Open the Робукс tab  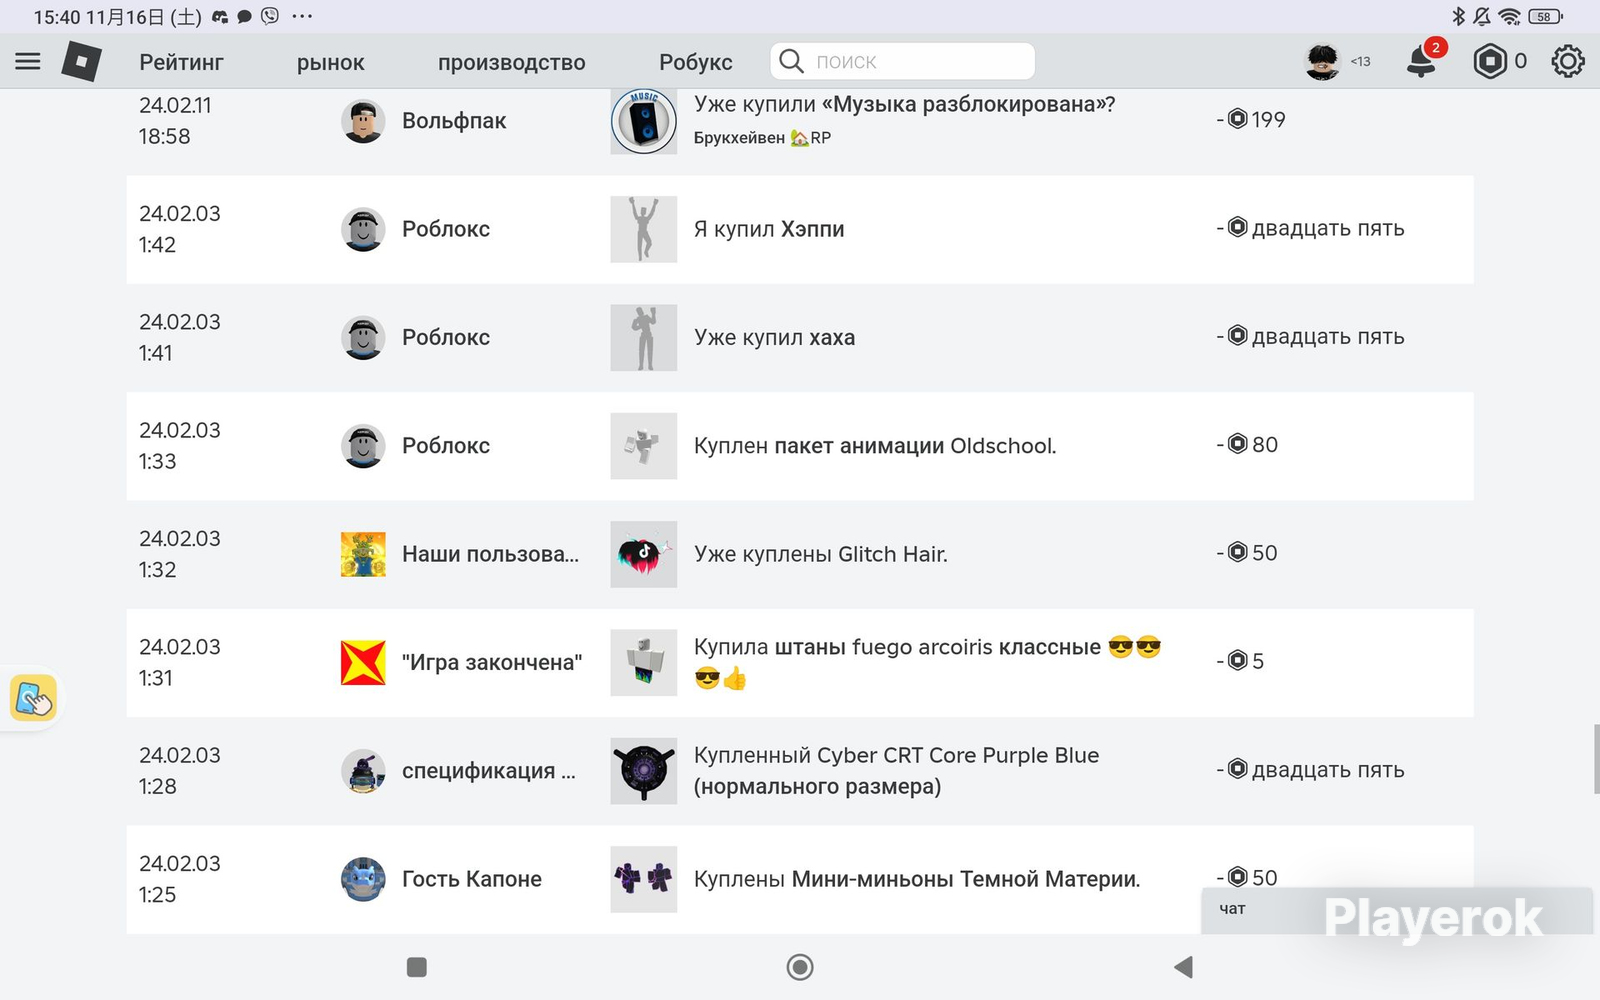[696, 62]
